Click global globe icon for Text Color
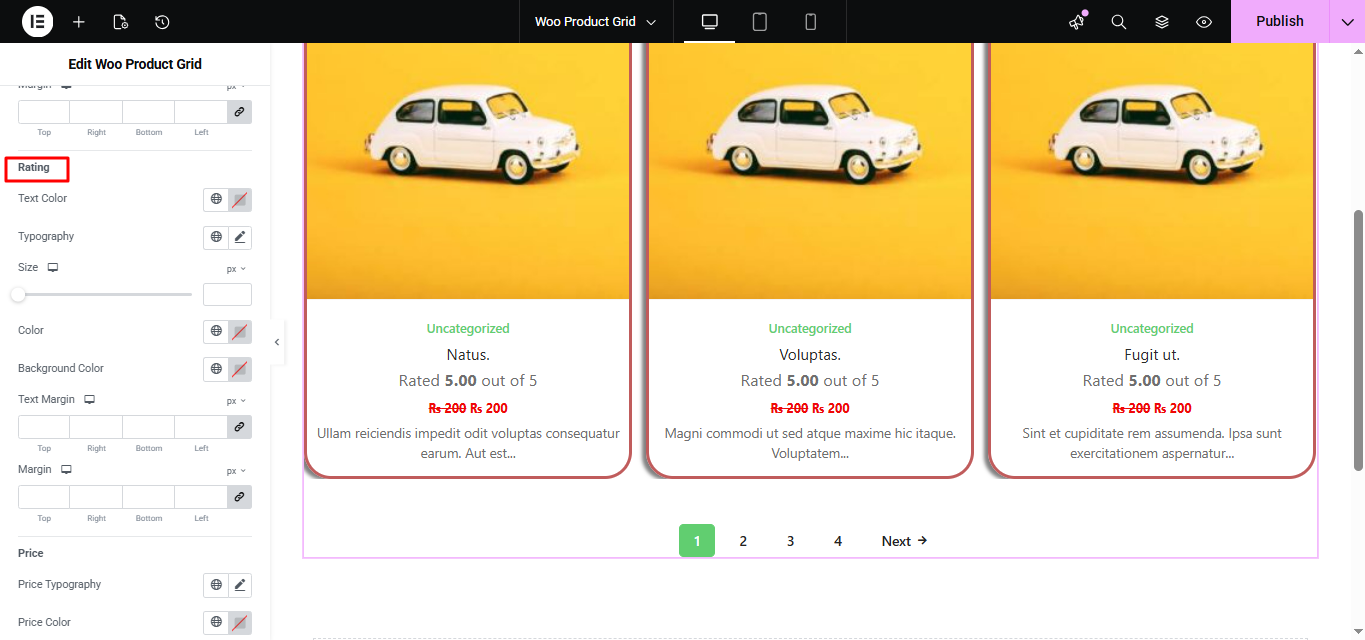 216,199
